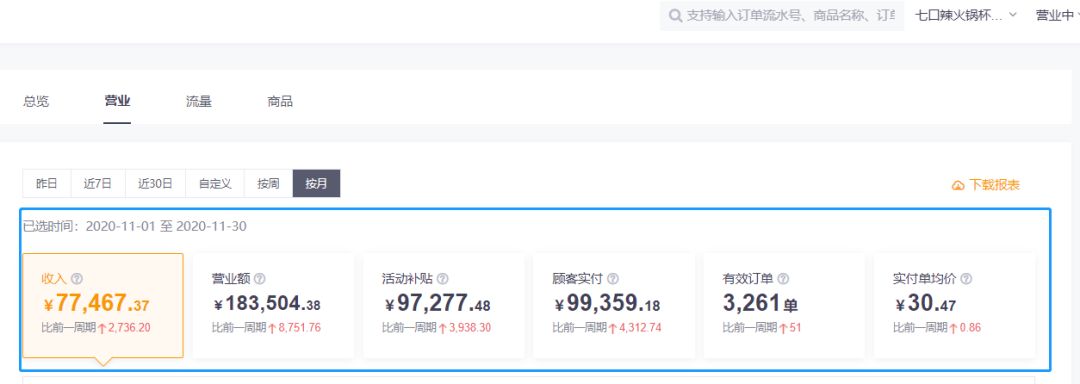The image size is (1080, 384).
Task: Select the 近7日 time range
Action: (98, 184)
